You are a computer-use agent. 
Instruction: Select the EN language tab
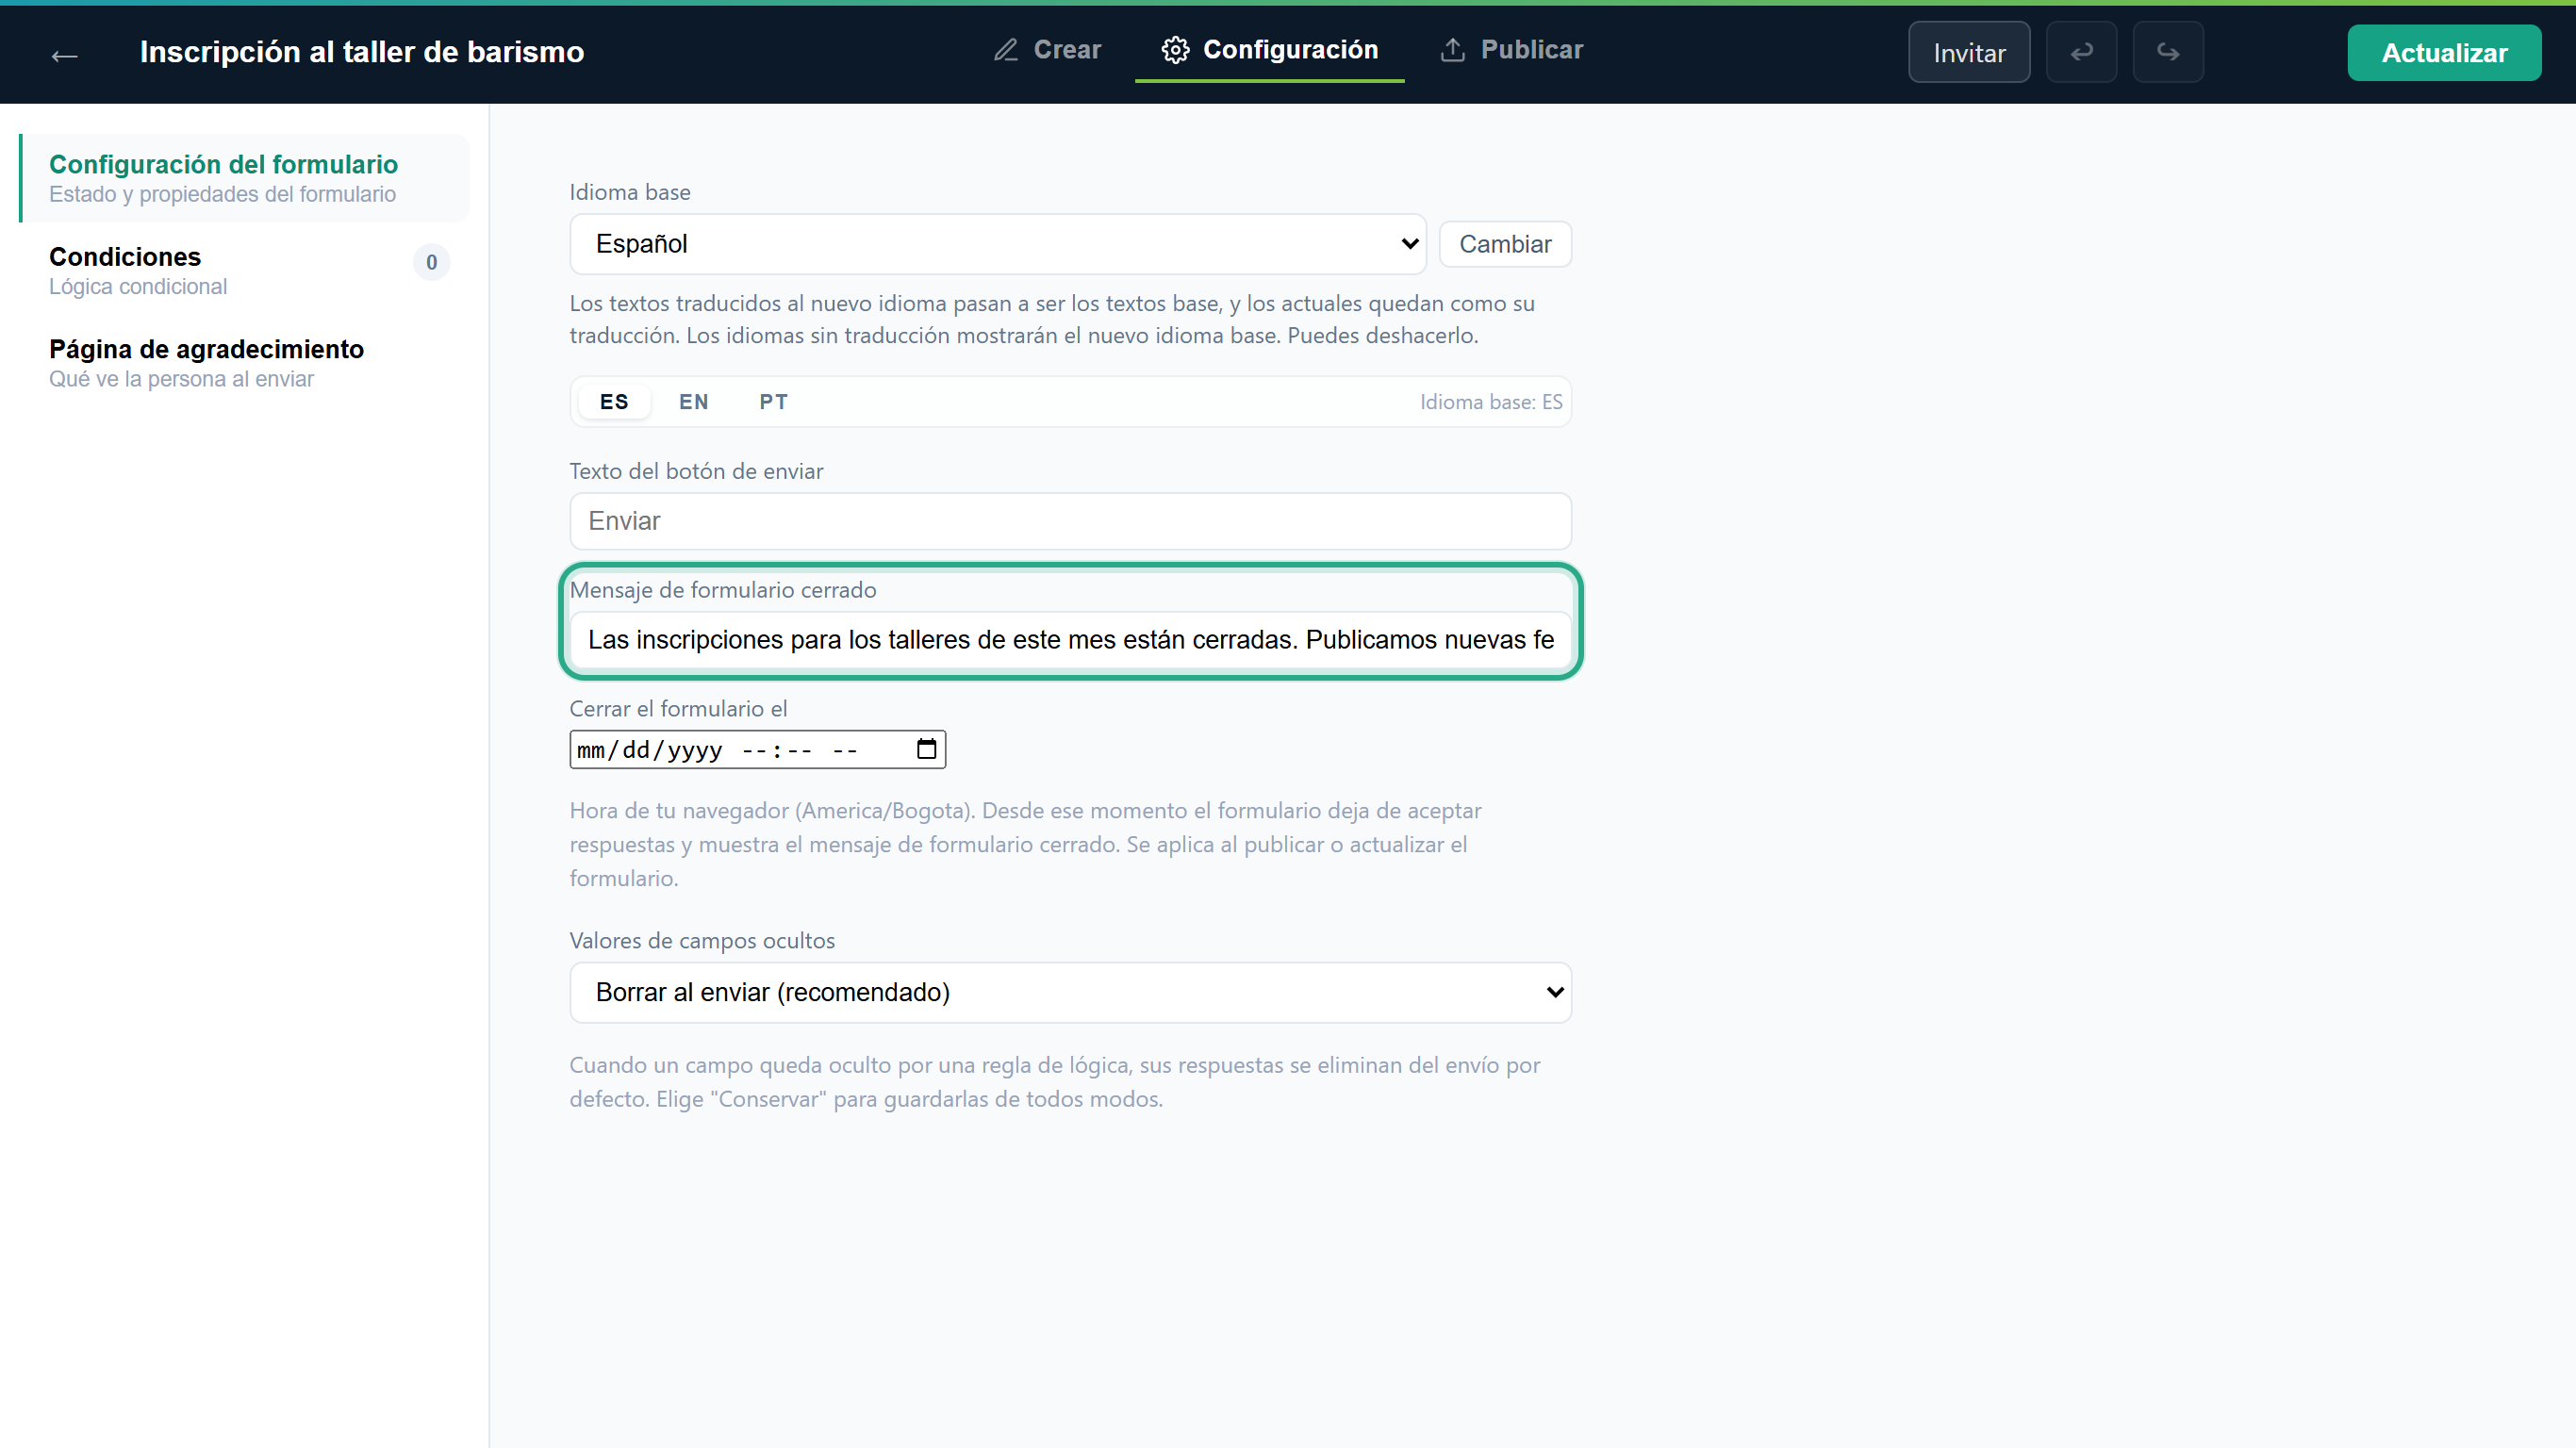pos(693,401)
